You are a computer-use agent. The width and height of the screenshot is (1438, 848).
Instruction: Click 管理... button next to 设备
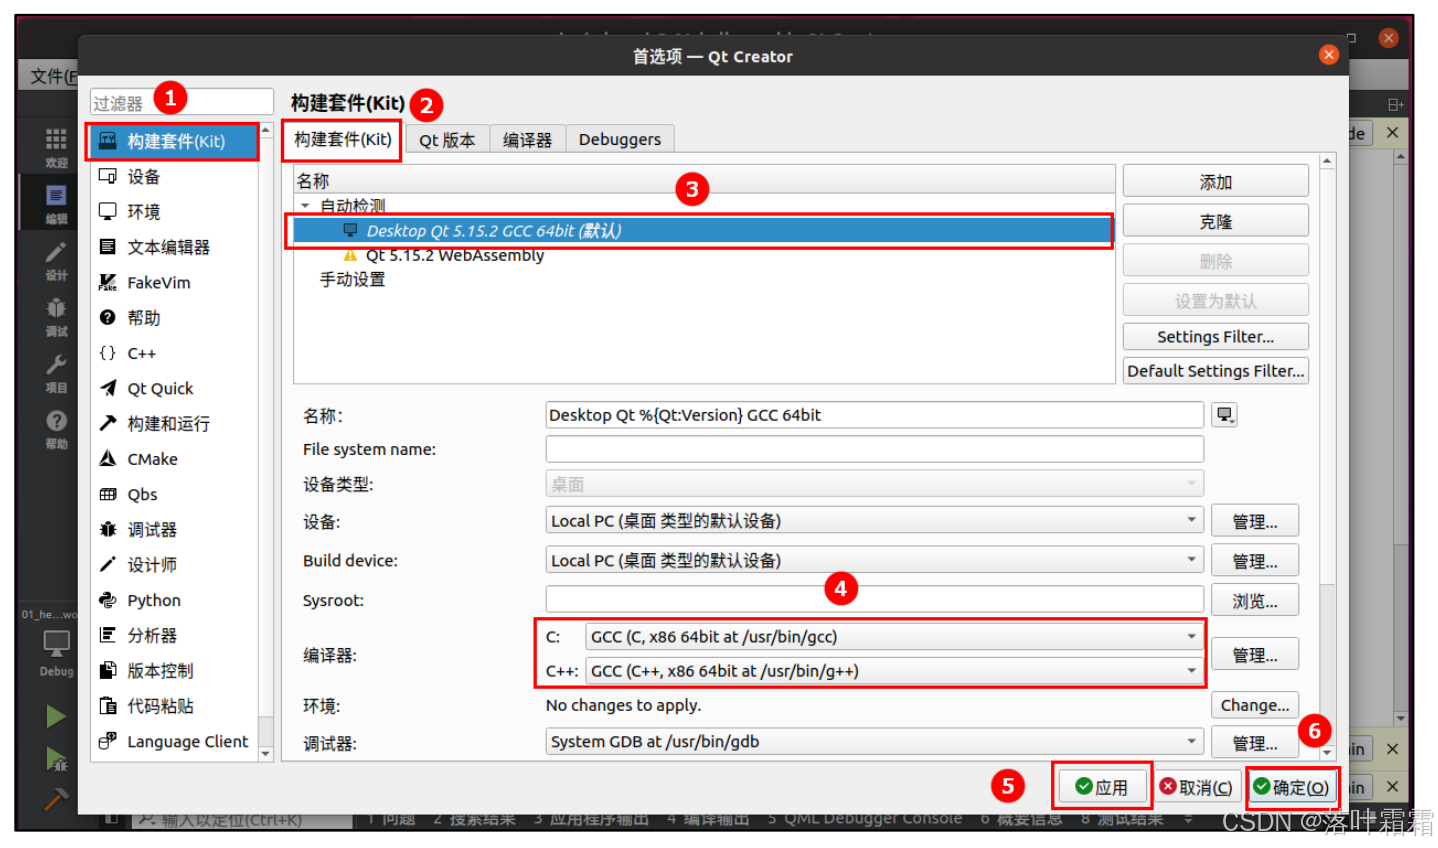click(x=1255, y=522)
